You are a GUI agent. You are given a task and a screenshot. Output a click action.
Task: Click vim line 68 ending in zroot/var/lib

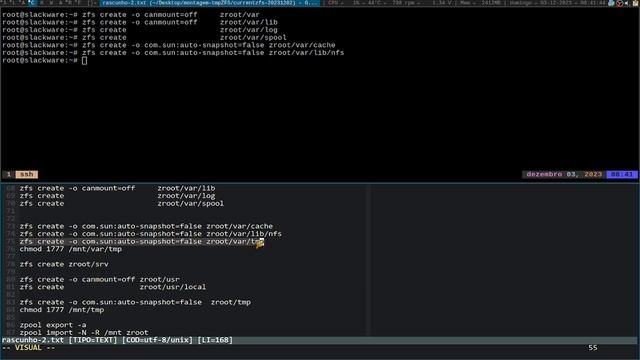[x=117, y=188]
